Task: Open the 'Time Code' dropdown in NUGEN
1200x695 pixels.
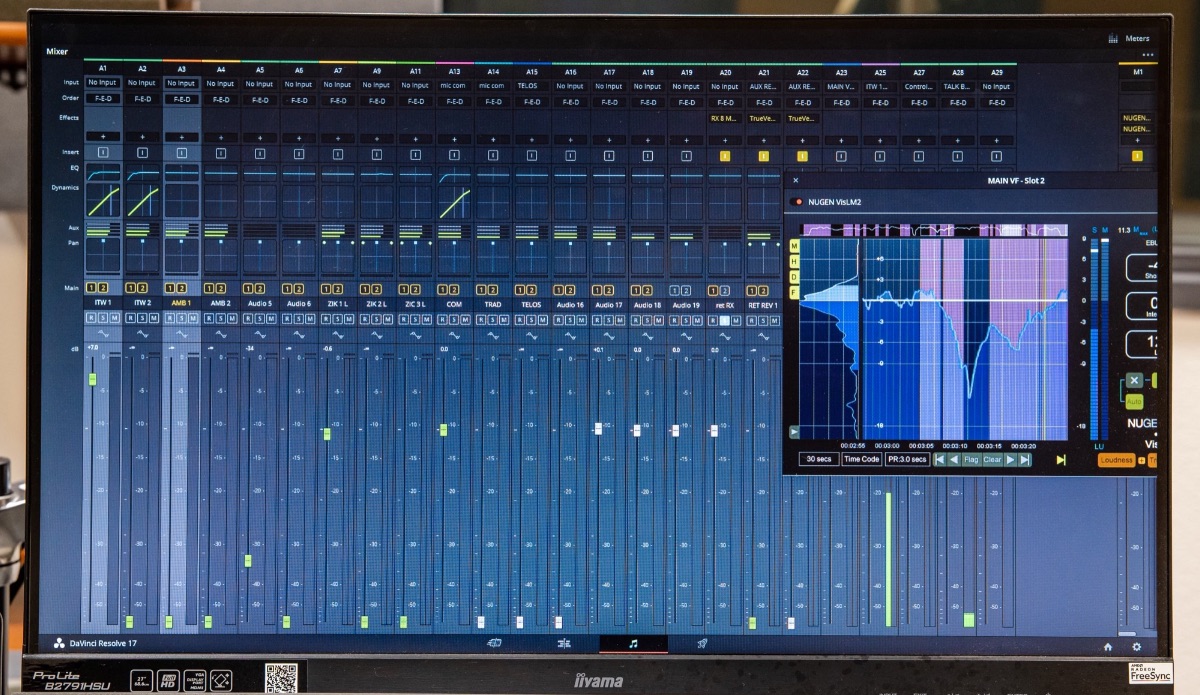Action: click(x=861, y=459)
